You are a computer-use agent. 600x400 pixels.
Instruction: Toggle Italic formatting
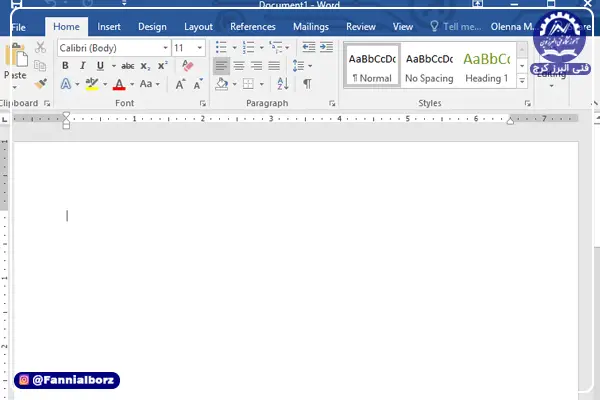82,66
